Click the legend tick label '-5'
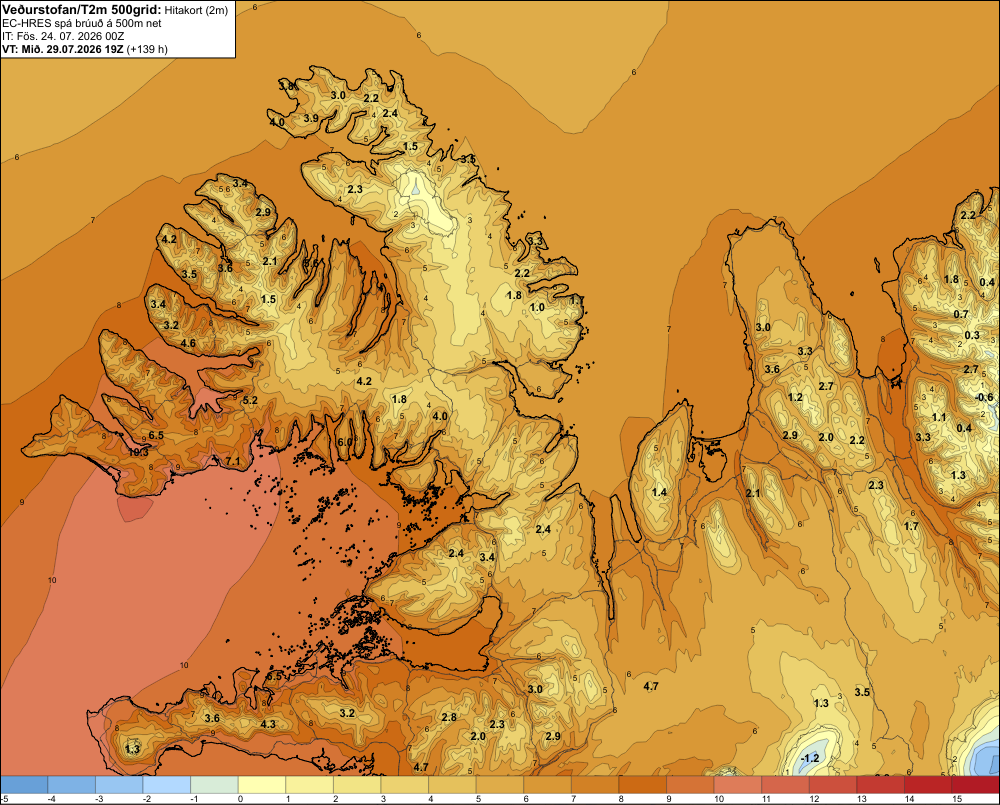The image size is (1000, 805). pos(4,799)
